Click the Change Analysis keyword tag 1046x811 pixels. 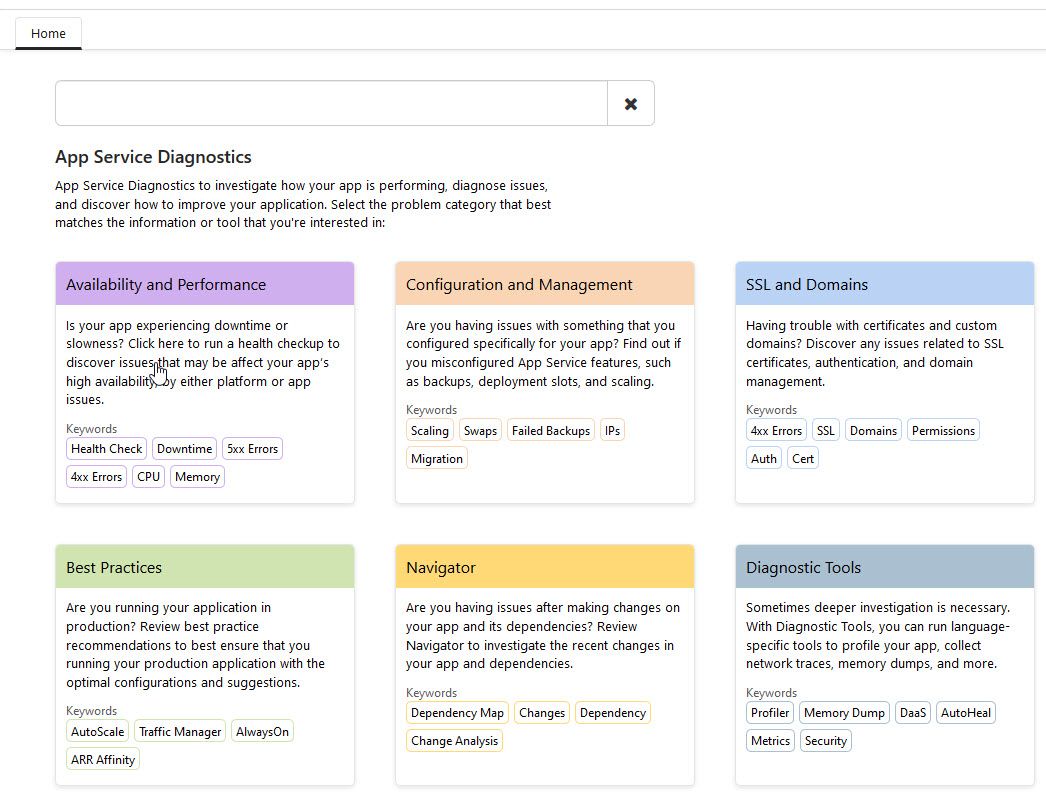pos(454,741)
